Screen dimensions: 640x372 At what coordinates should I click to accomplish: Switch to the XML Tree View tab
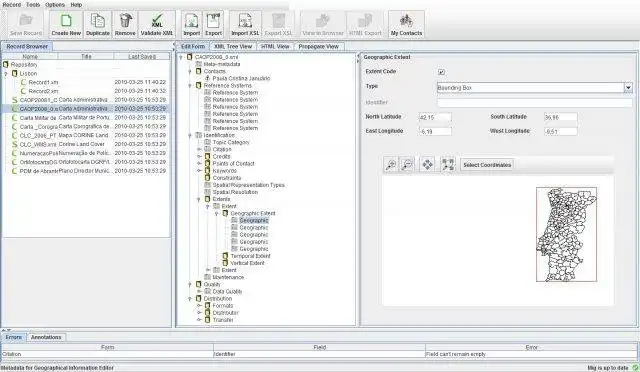tap(233, 47)
